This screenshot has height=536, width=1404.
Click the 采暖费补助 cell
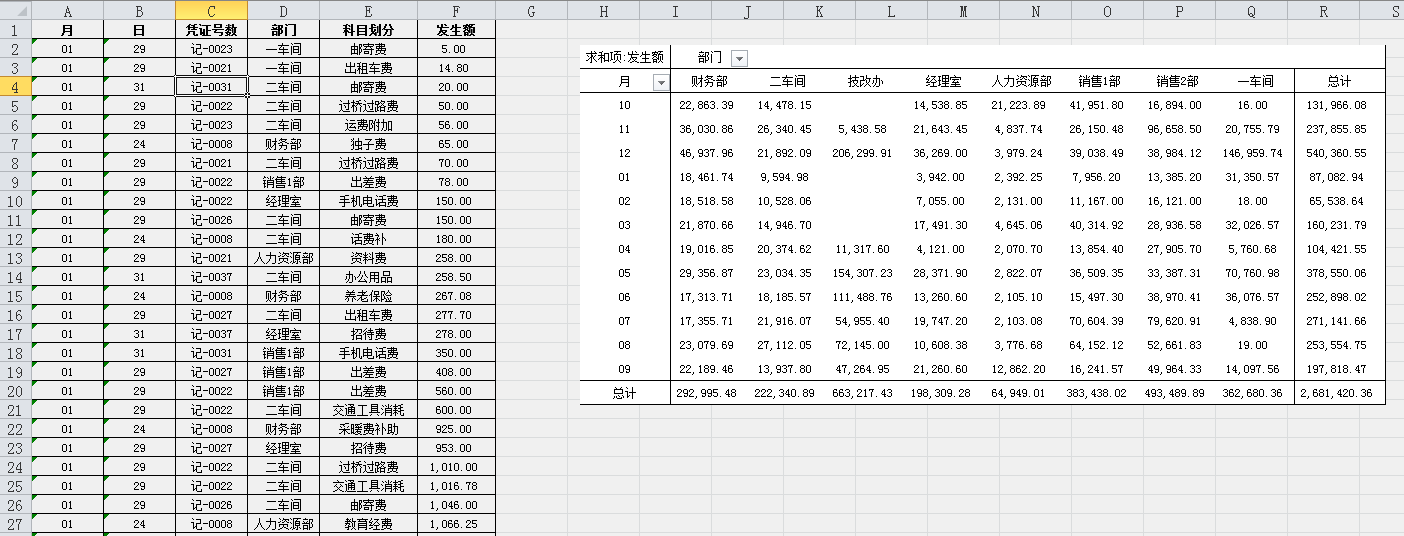[x=369, y=429]
